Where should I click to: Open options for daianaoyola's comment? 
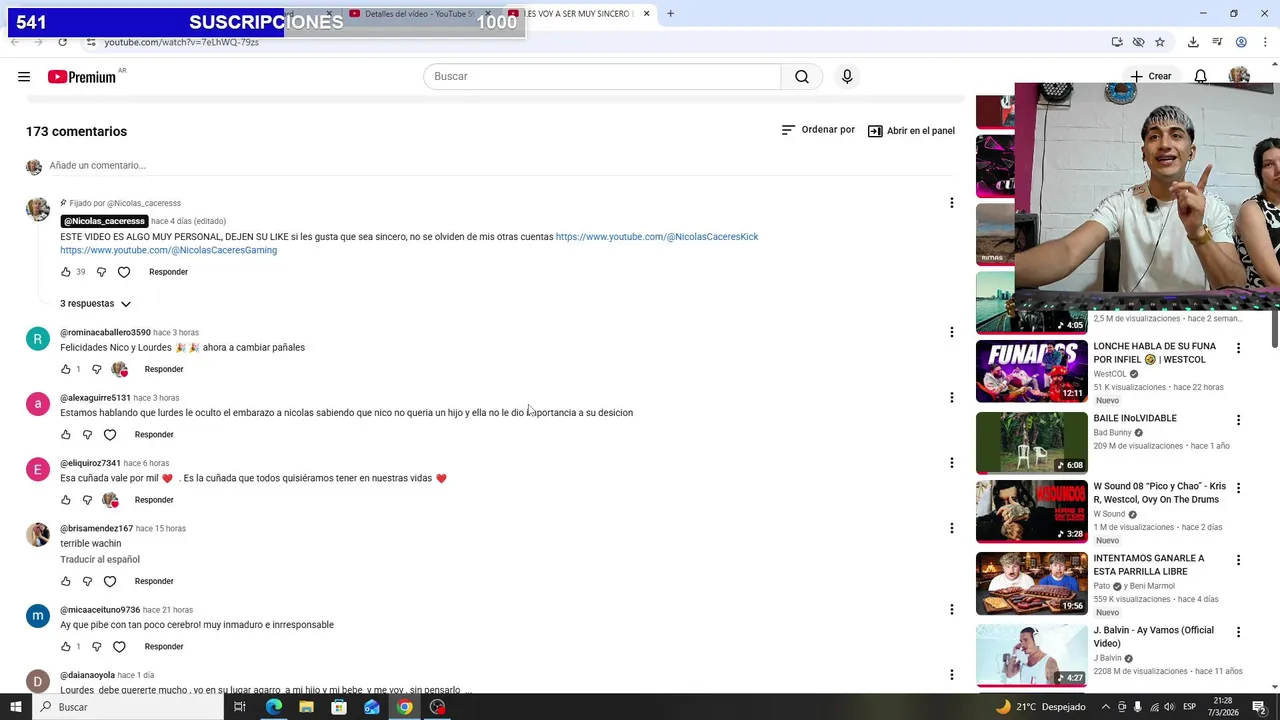[x=951, y=674]
